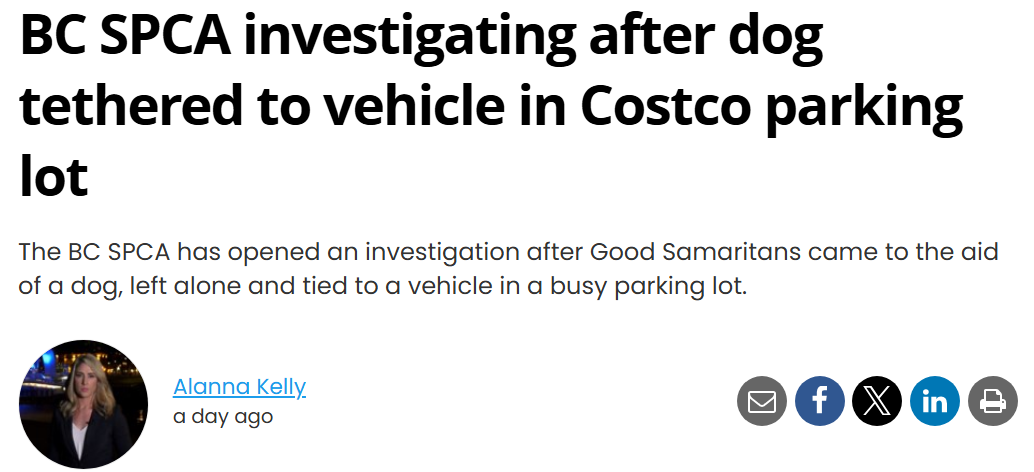
Task: Click the article summary paragraph
Action: (x=508, y=269)
